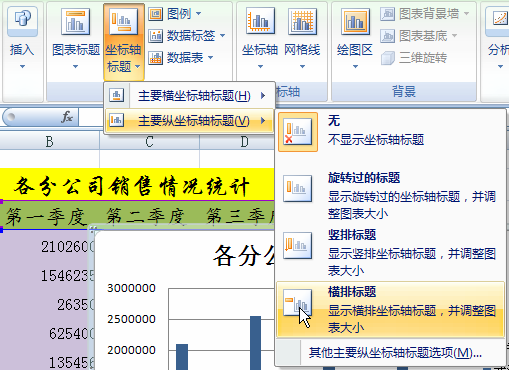Click the 数据表 data table icon
This screenshot has width=509, height=370.
click(155, 58)
